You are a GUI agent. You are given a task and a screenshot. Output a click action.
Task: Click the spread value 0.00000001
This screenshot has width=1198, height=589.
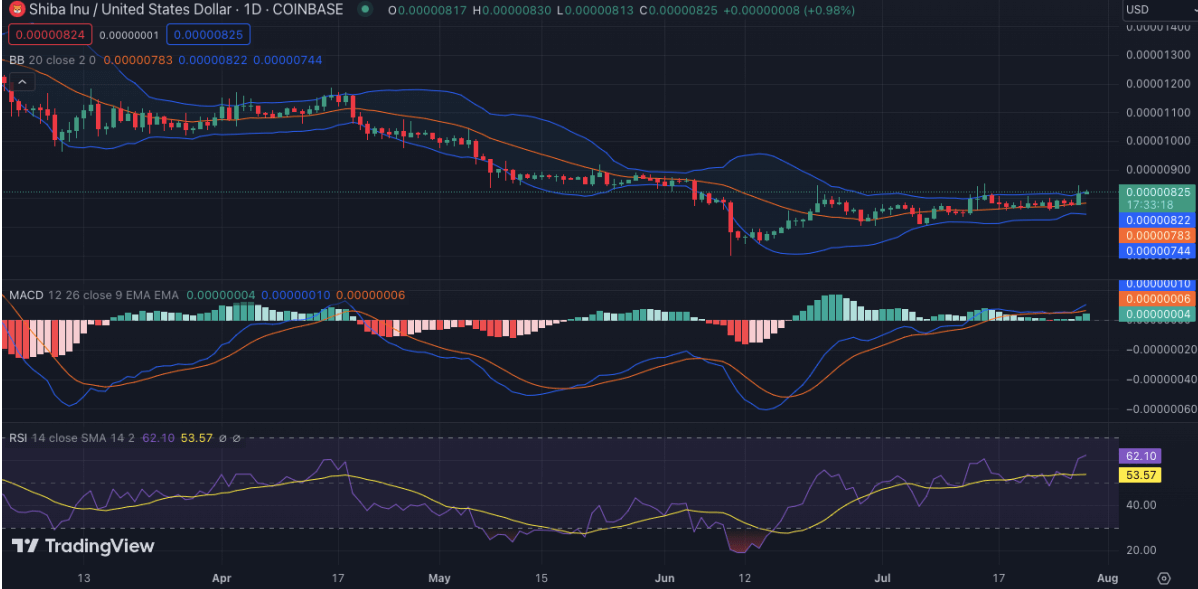[129, 34]
